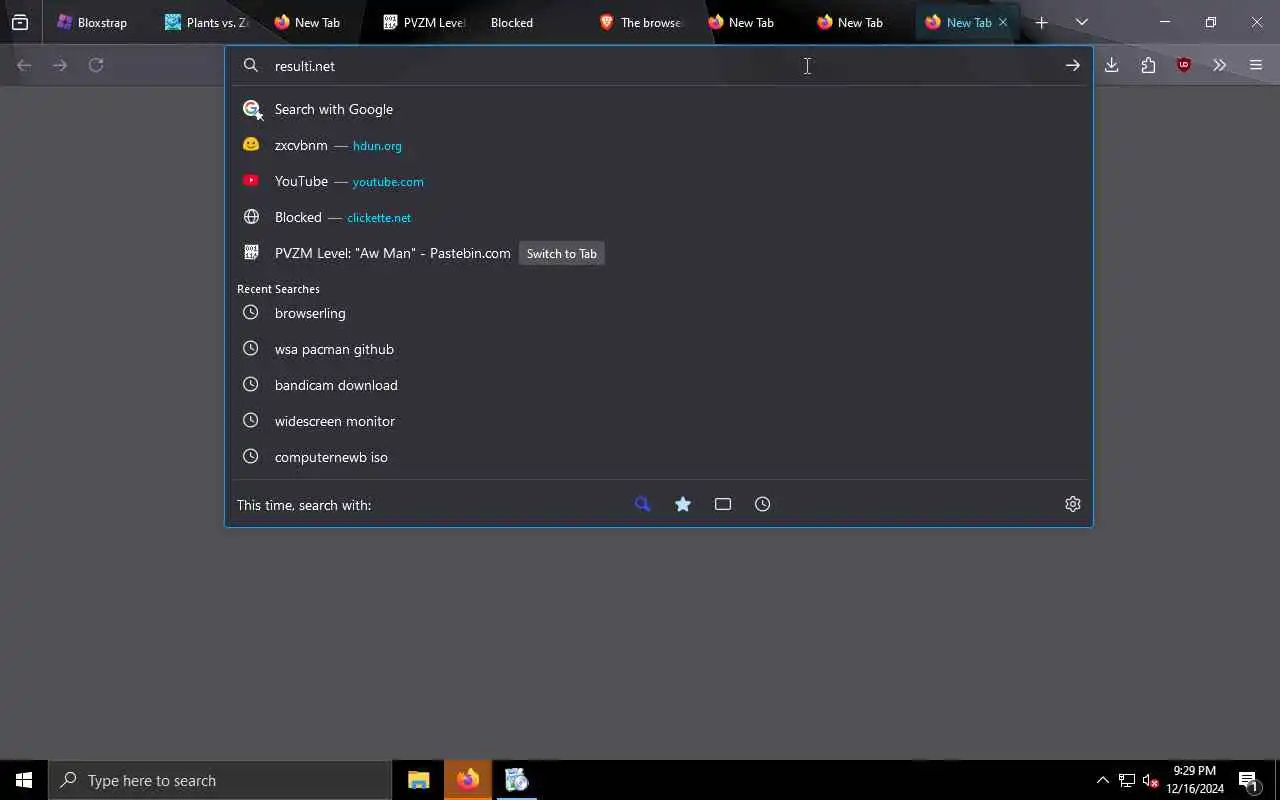Open the Downloads panel

click(x=1111, y=65)
